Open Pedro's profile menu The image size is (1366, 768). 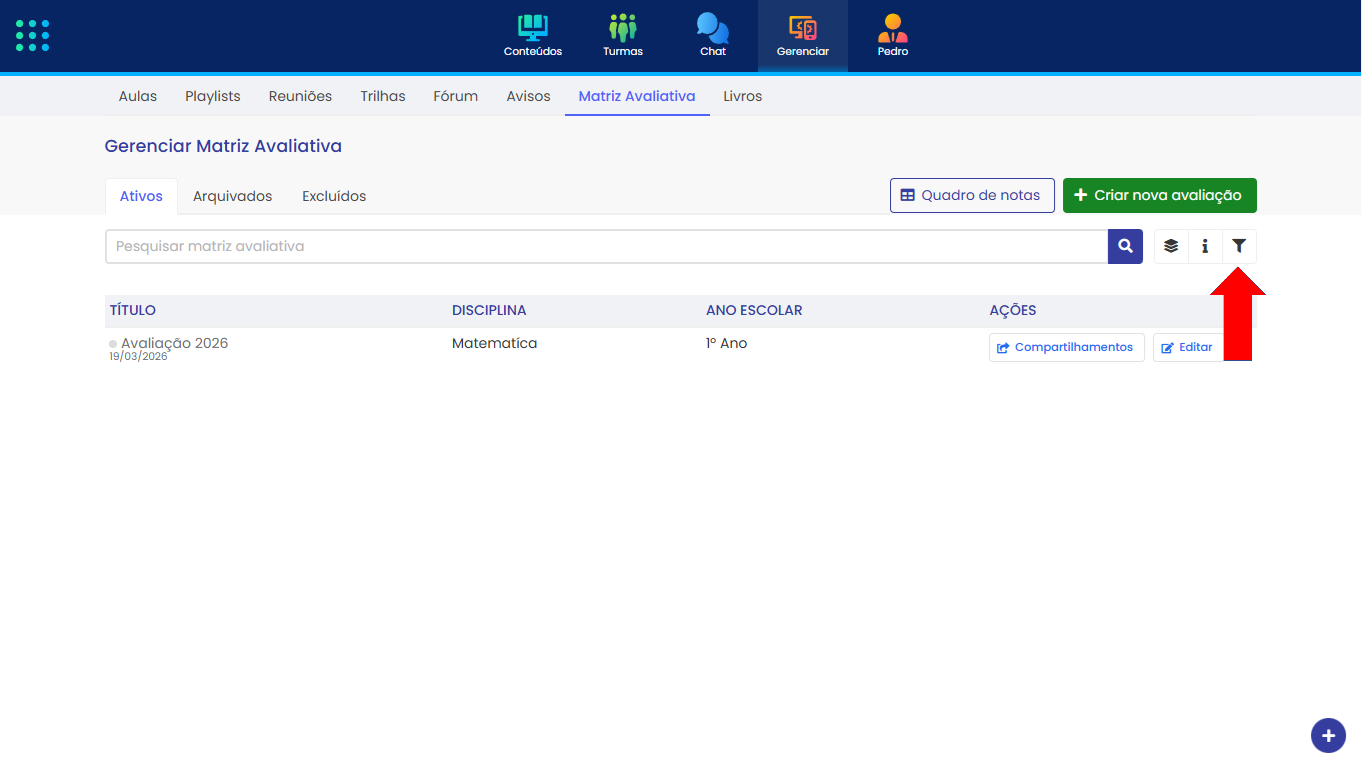coord(893,36)
